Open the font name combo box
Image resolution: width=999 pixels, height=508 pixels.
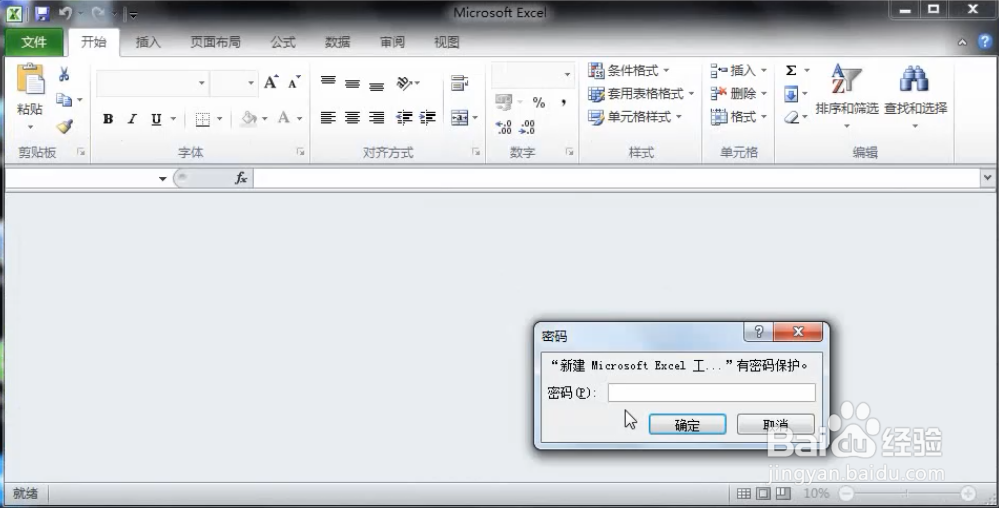pos(152,83)
